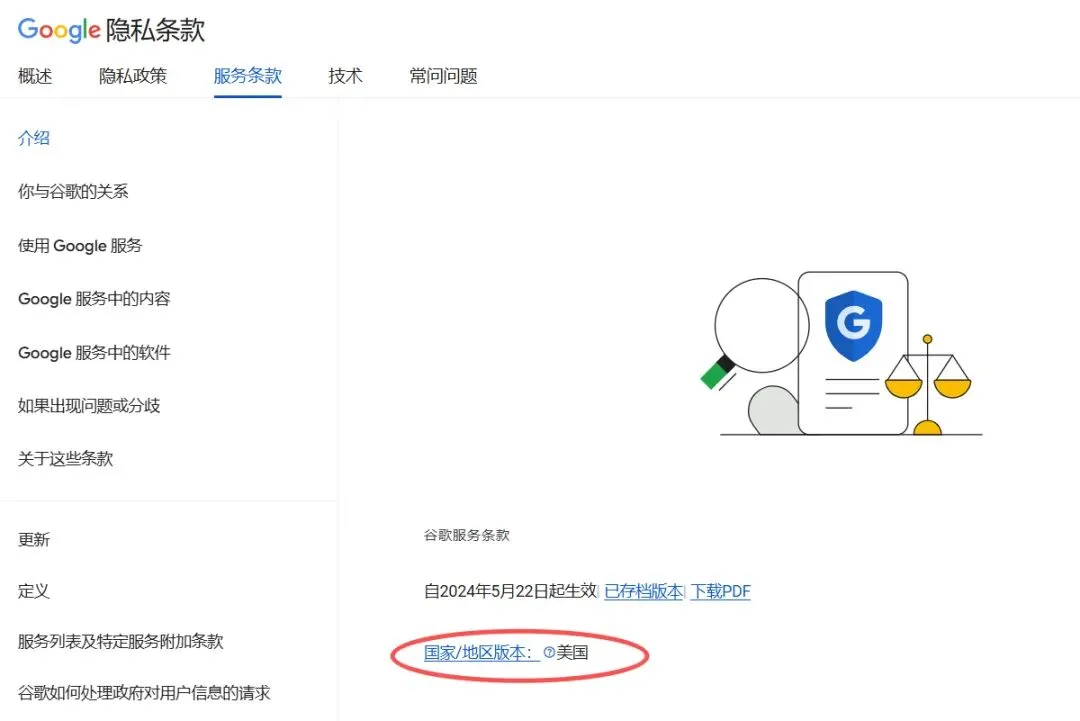
Task: Open the 已存档版本 link
Action: [x=644, y=592]
